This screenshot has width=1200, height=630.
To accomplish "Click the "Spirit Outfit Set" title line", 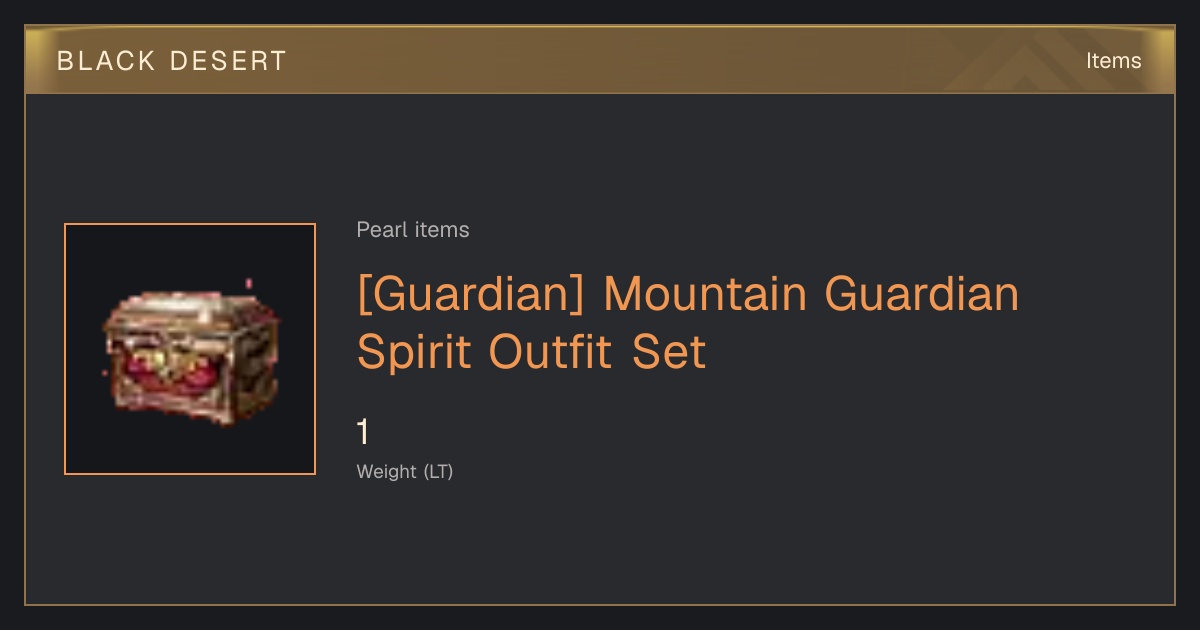I will click(x=532, y=352).
